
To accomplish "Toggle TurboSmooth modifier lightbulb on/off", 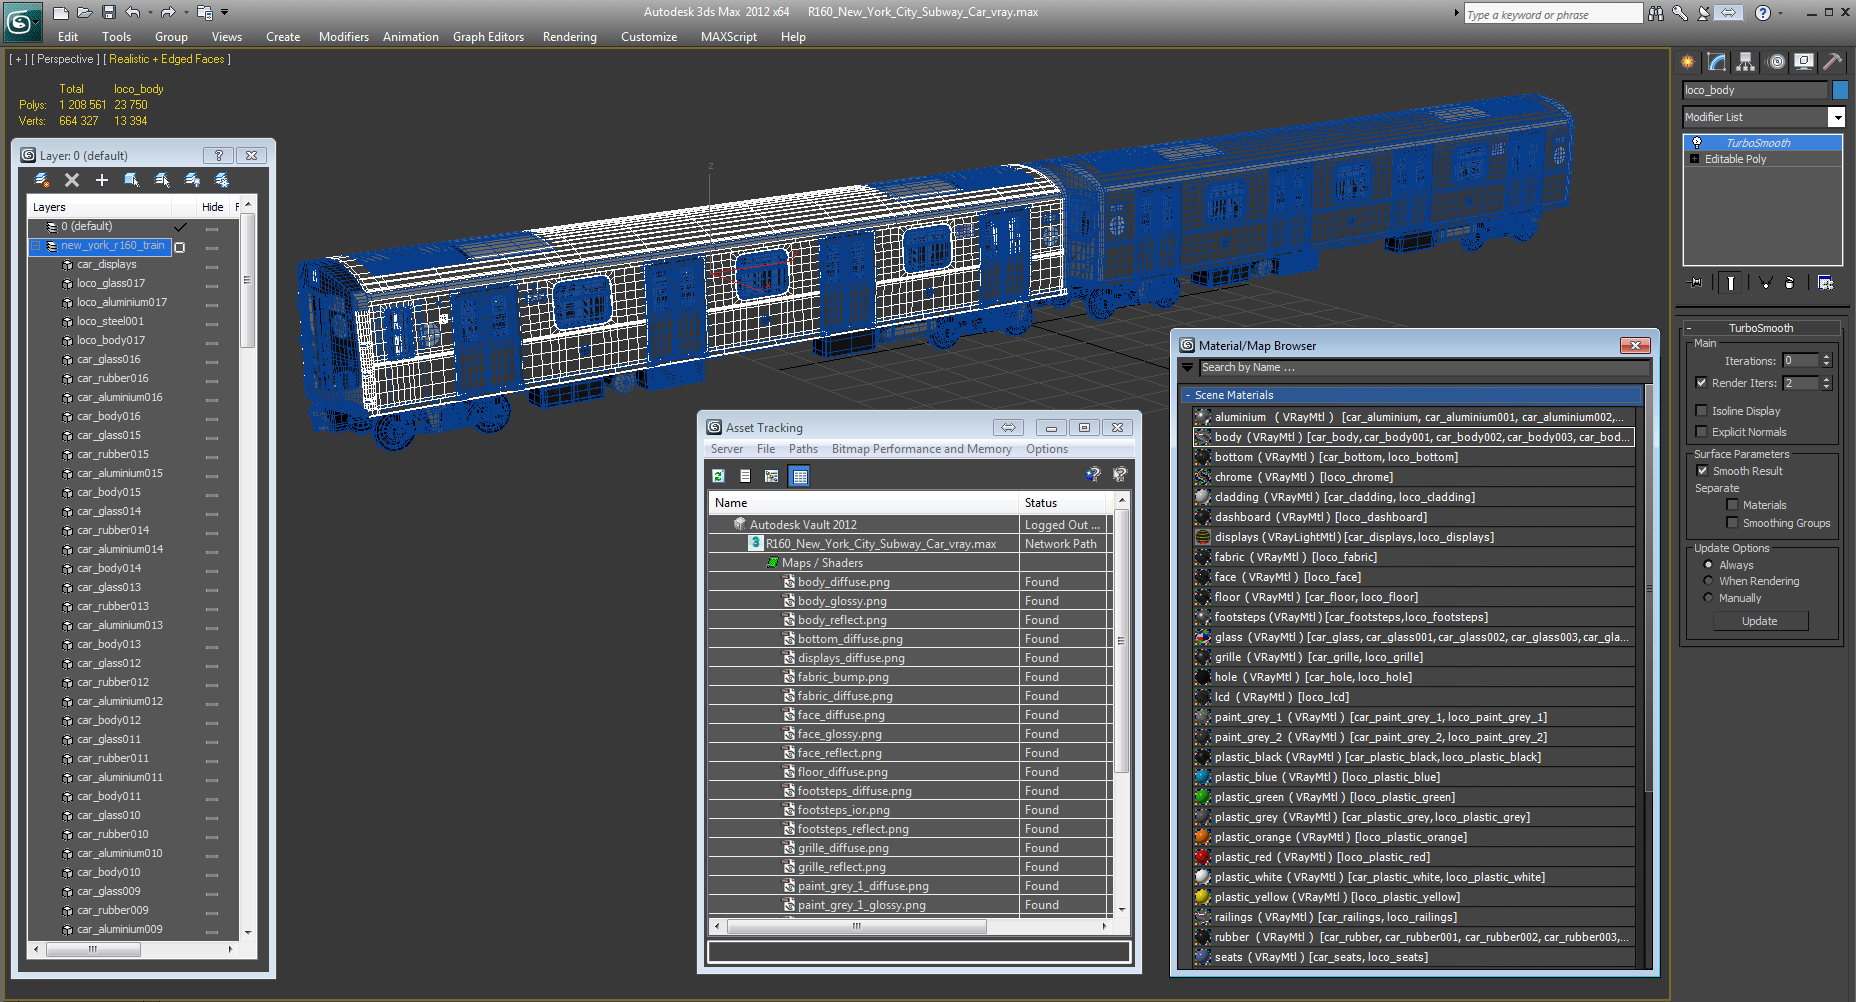I will (1697, 143).
